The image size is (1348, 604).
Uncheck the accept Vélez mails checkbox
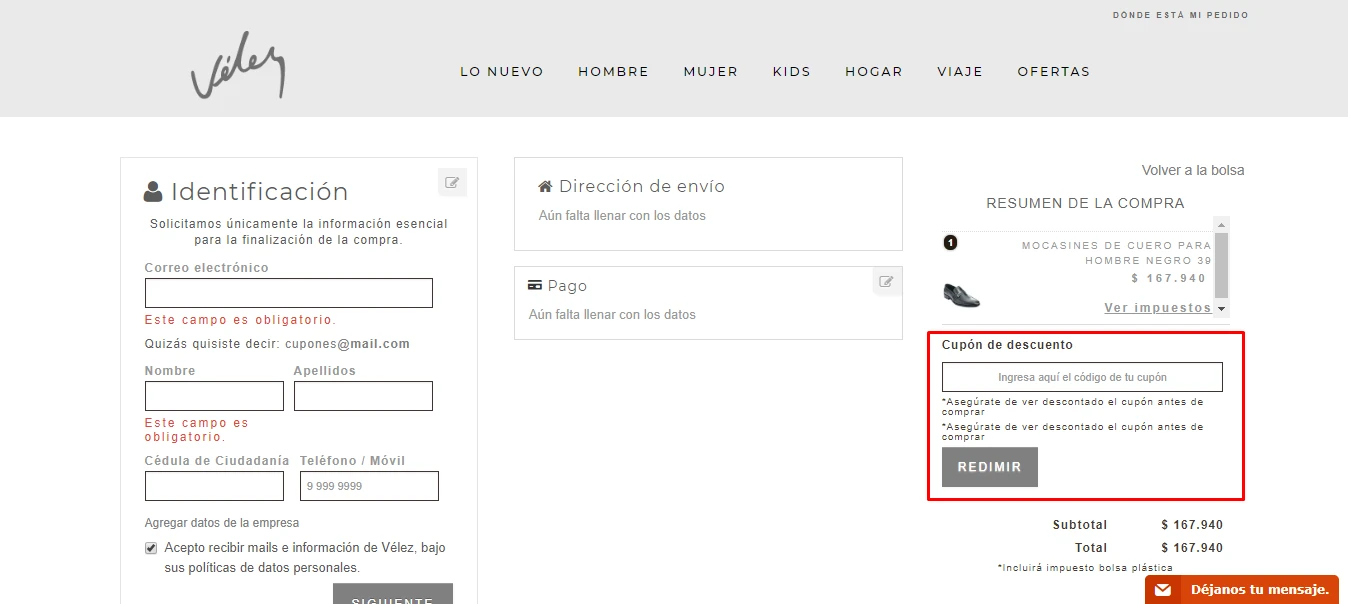tap(151, 548)
